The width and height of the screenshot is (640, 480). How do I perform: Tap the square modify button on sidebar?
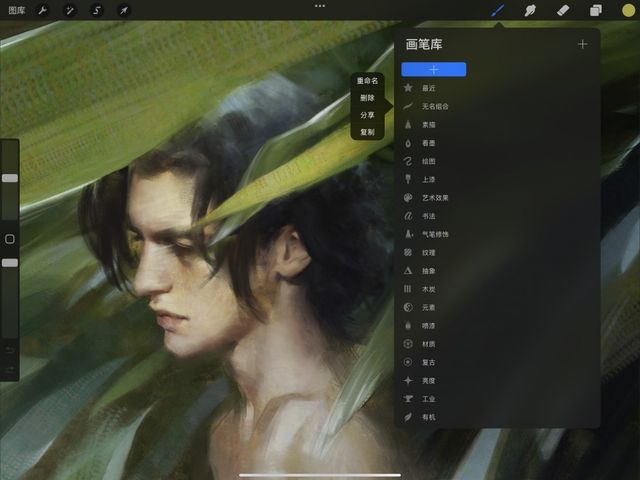(x=10, y=239)
